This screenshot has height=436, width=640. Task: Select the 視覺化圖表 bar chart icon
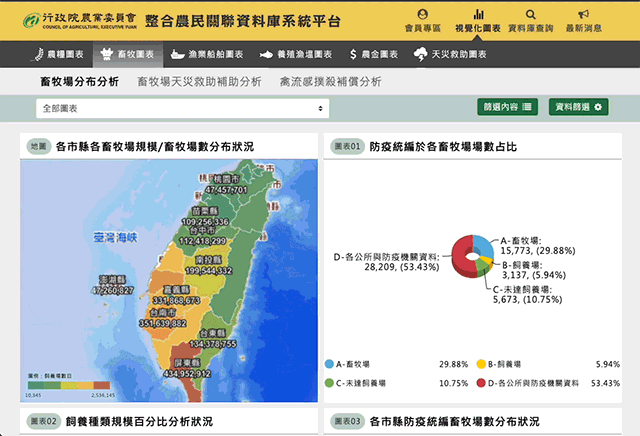click(478, 15)
